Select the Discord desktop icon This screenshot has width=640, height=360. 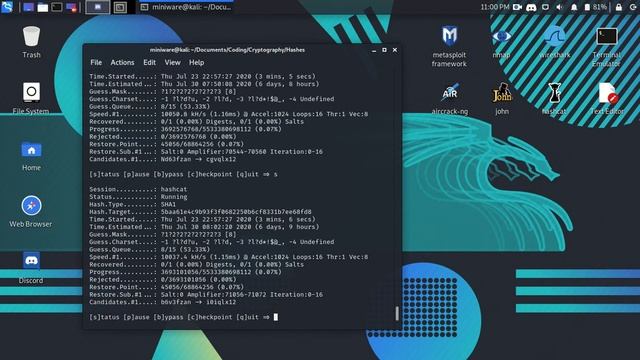(x=31, y=268)
